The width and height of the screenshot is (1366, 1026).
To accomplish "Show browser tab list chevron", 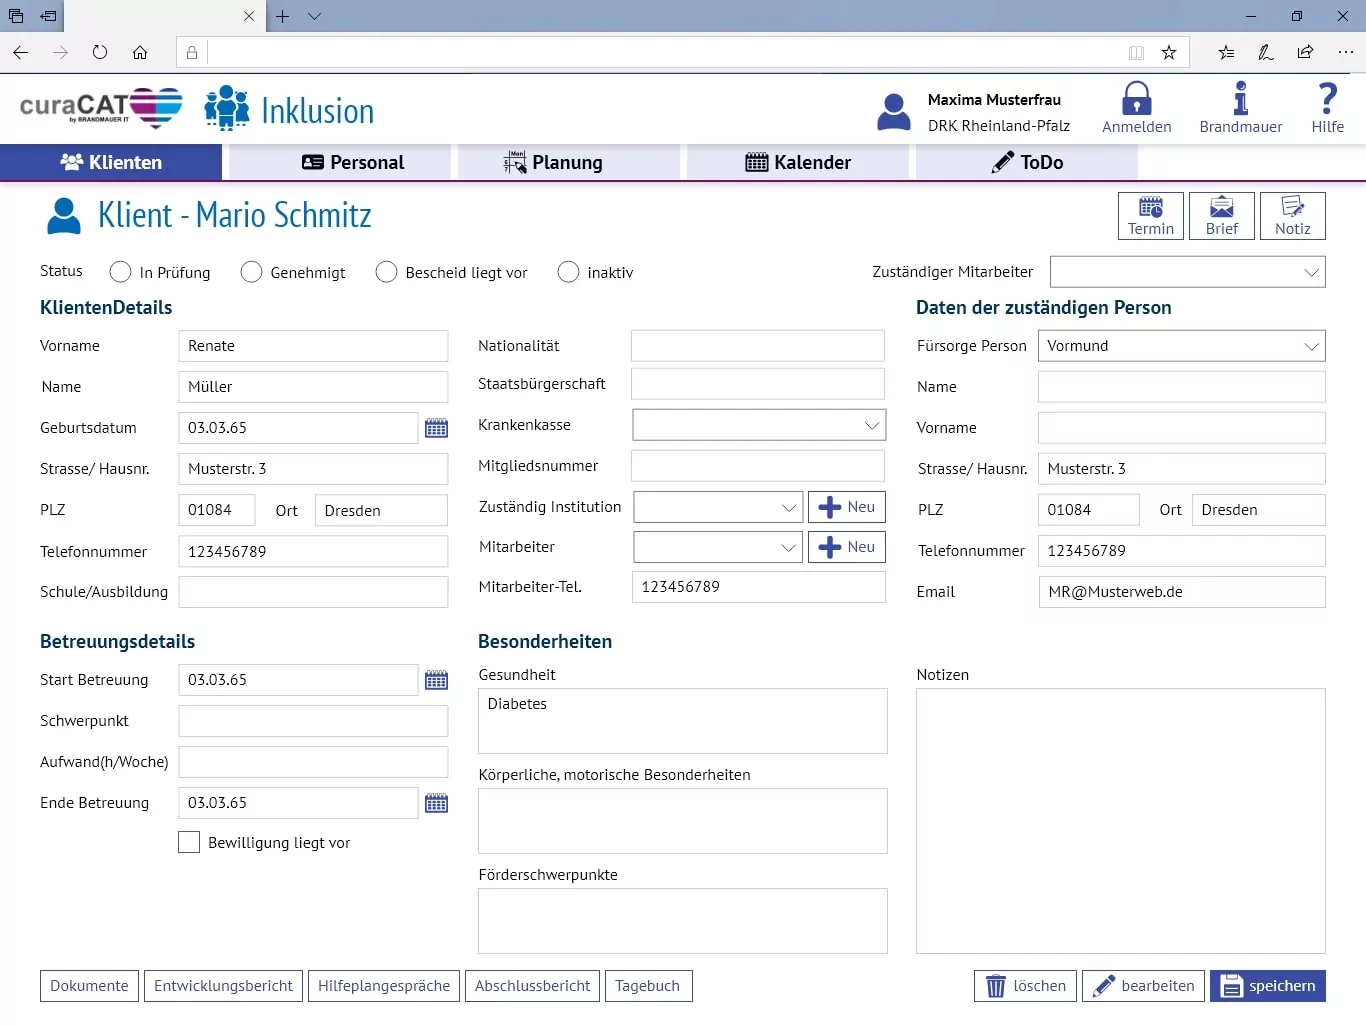I will pyautogui.click(x=314, y=16).
